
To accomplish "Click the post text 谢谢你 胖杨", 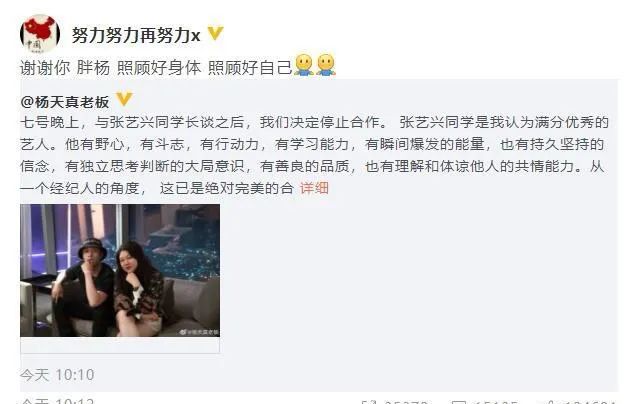I will coord(65,68).
